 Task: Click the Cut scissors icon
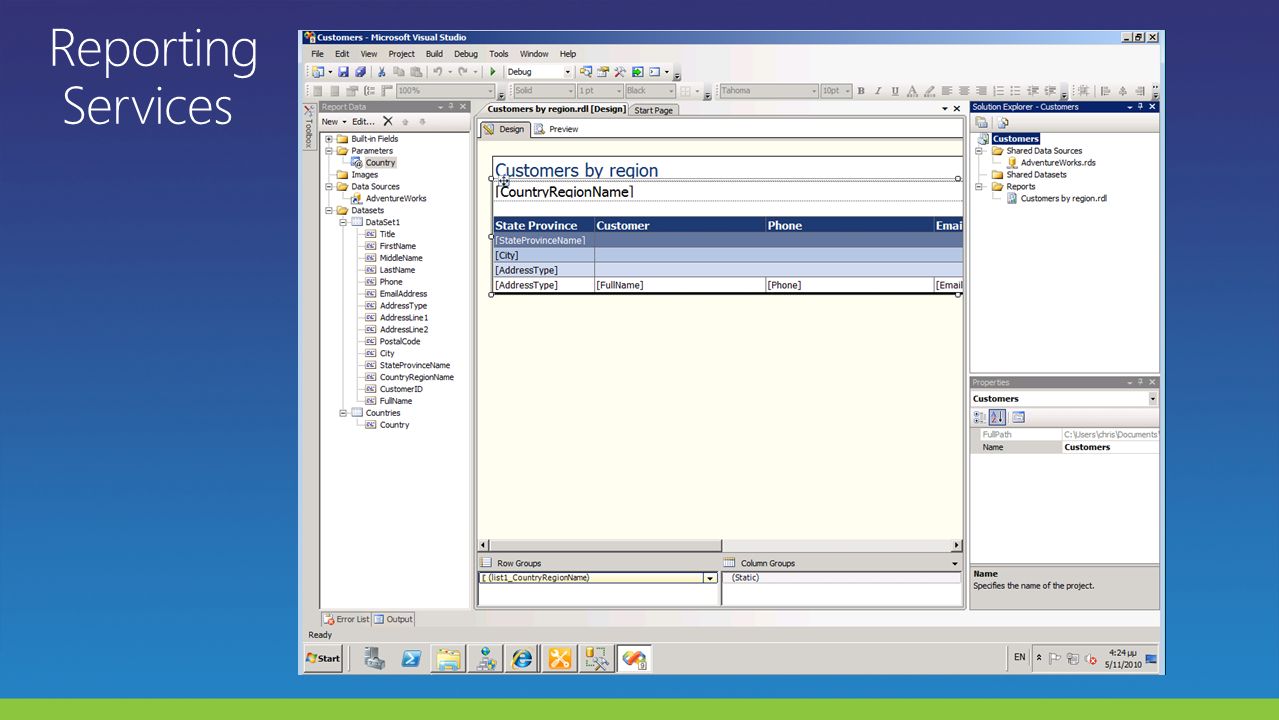[x=381, y=72]
